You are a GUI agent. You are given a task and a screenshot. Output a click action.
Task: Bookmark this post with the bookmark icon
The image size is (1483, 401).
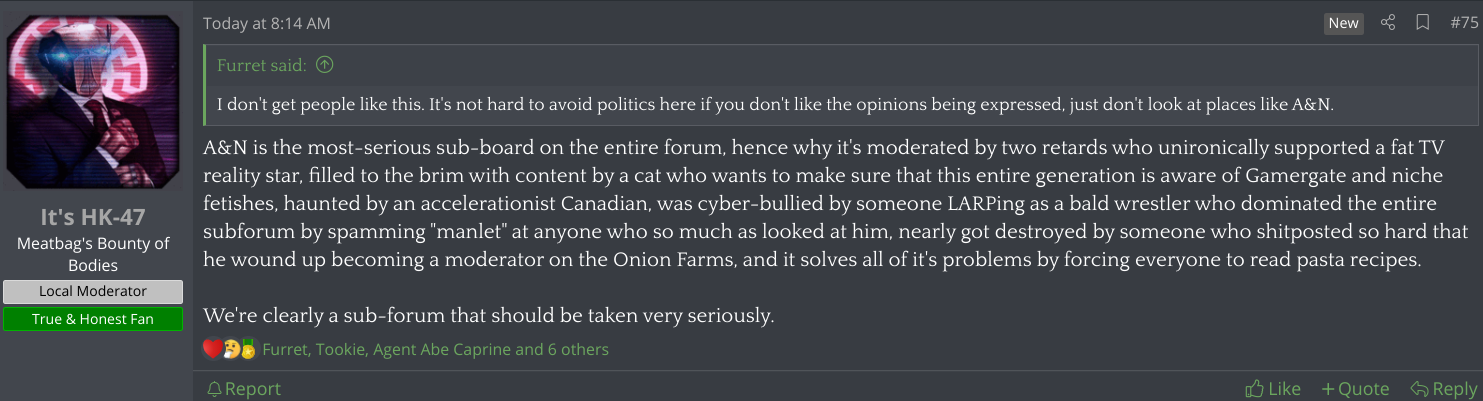pyautogui.click(x=1422, y=23)
